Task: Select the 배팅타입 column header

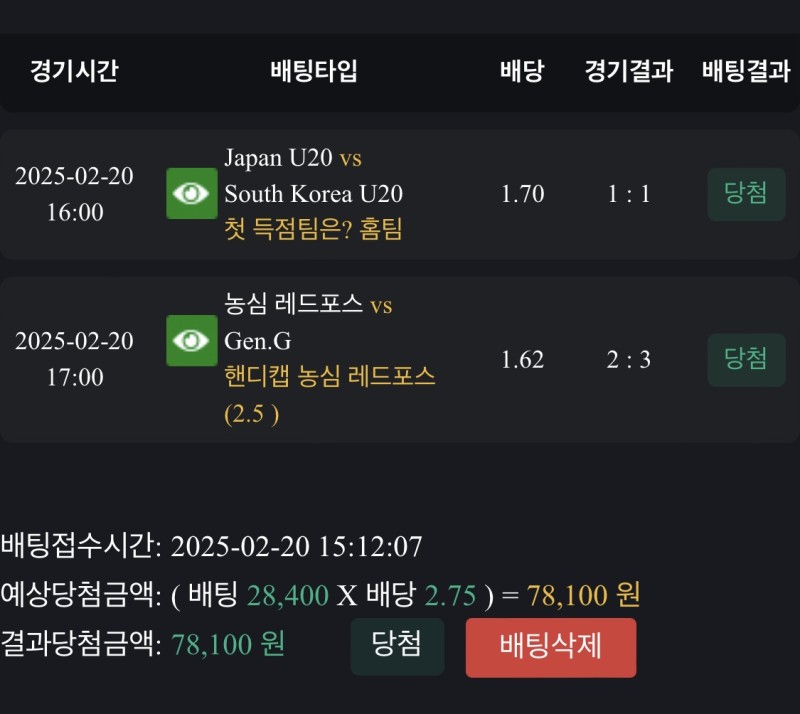Action: 314,71
